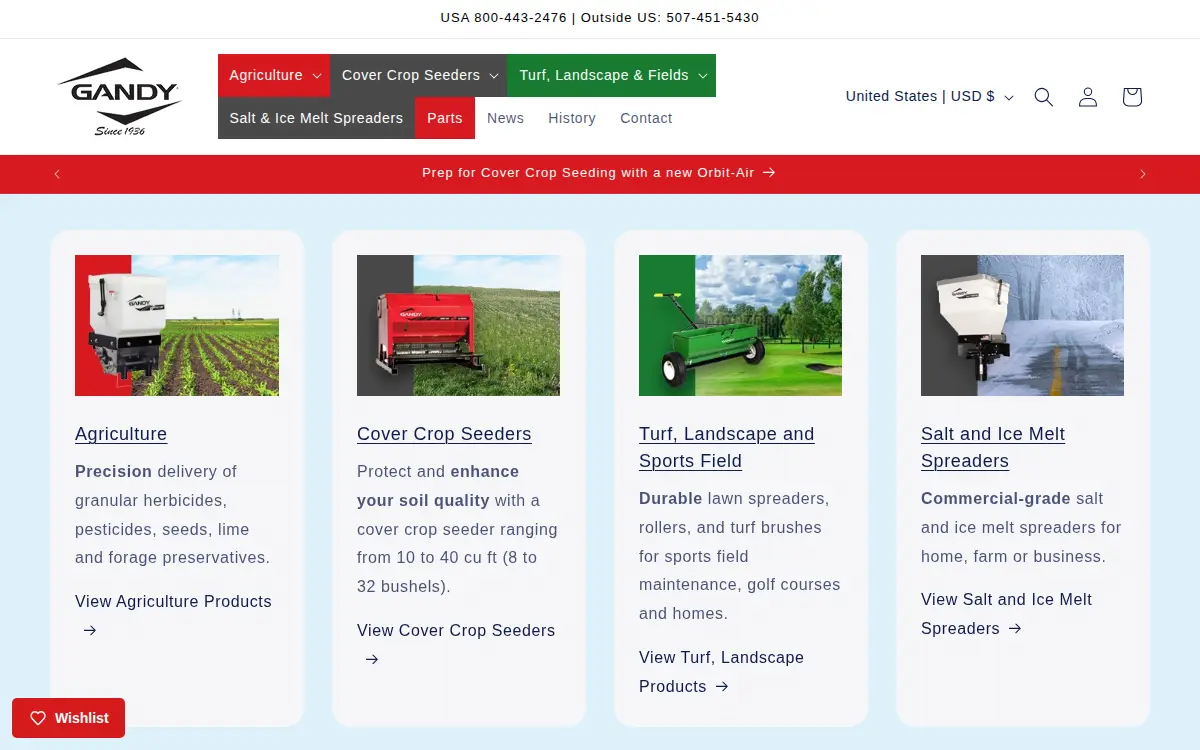Screen dimensions: 1200x750
Task: Click View Cover Crop Seeders link
Action: [456, 644]
